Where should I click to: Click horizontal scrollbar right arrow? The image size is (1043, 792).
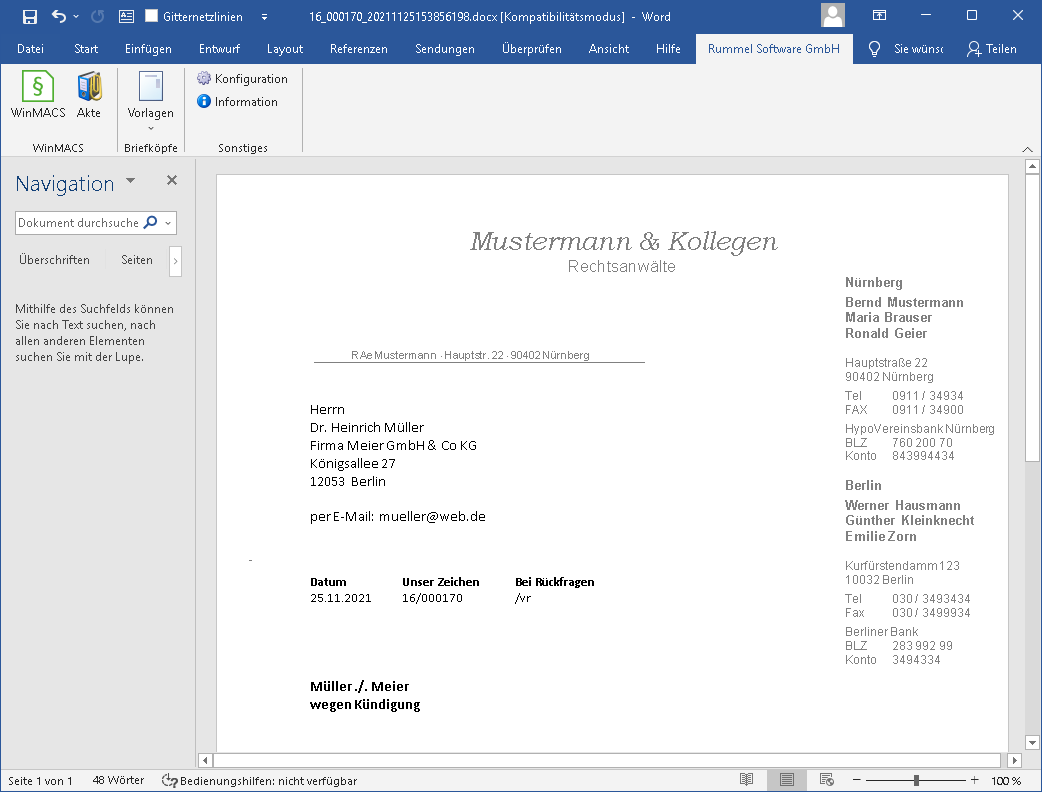(x=1014, y=760)
